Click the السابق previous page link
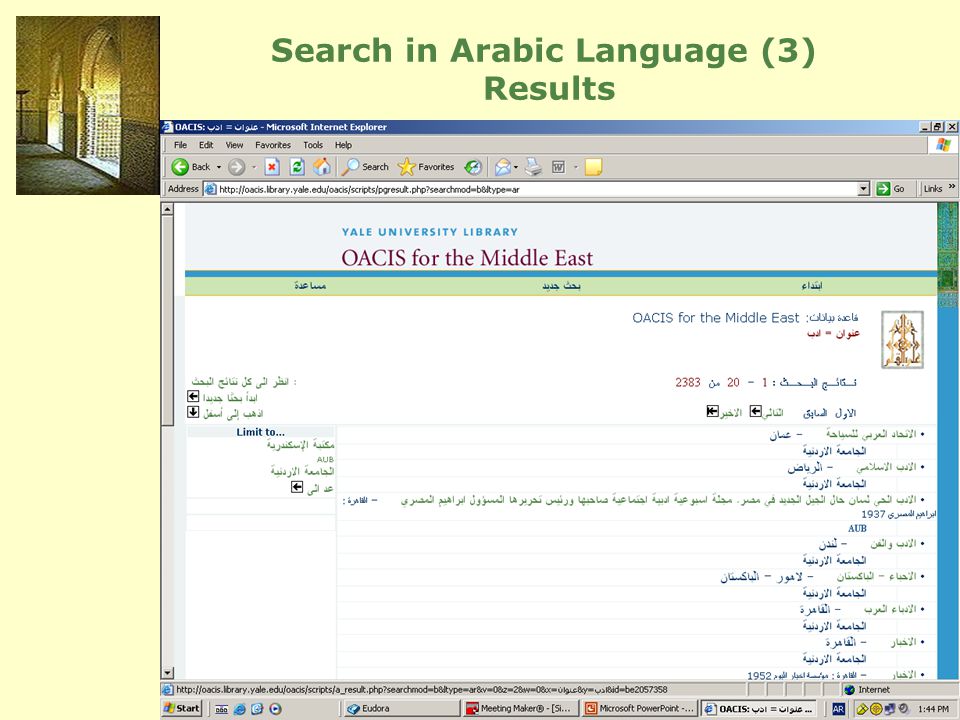 point(815,413)
